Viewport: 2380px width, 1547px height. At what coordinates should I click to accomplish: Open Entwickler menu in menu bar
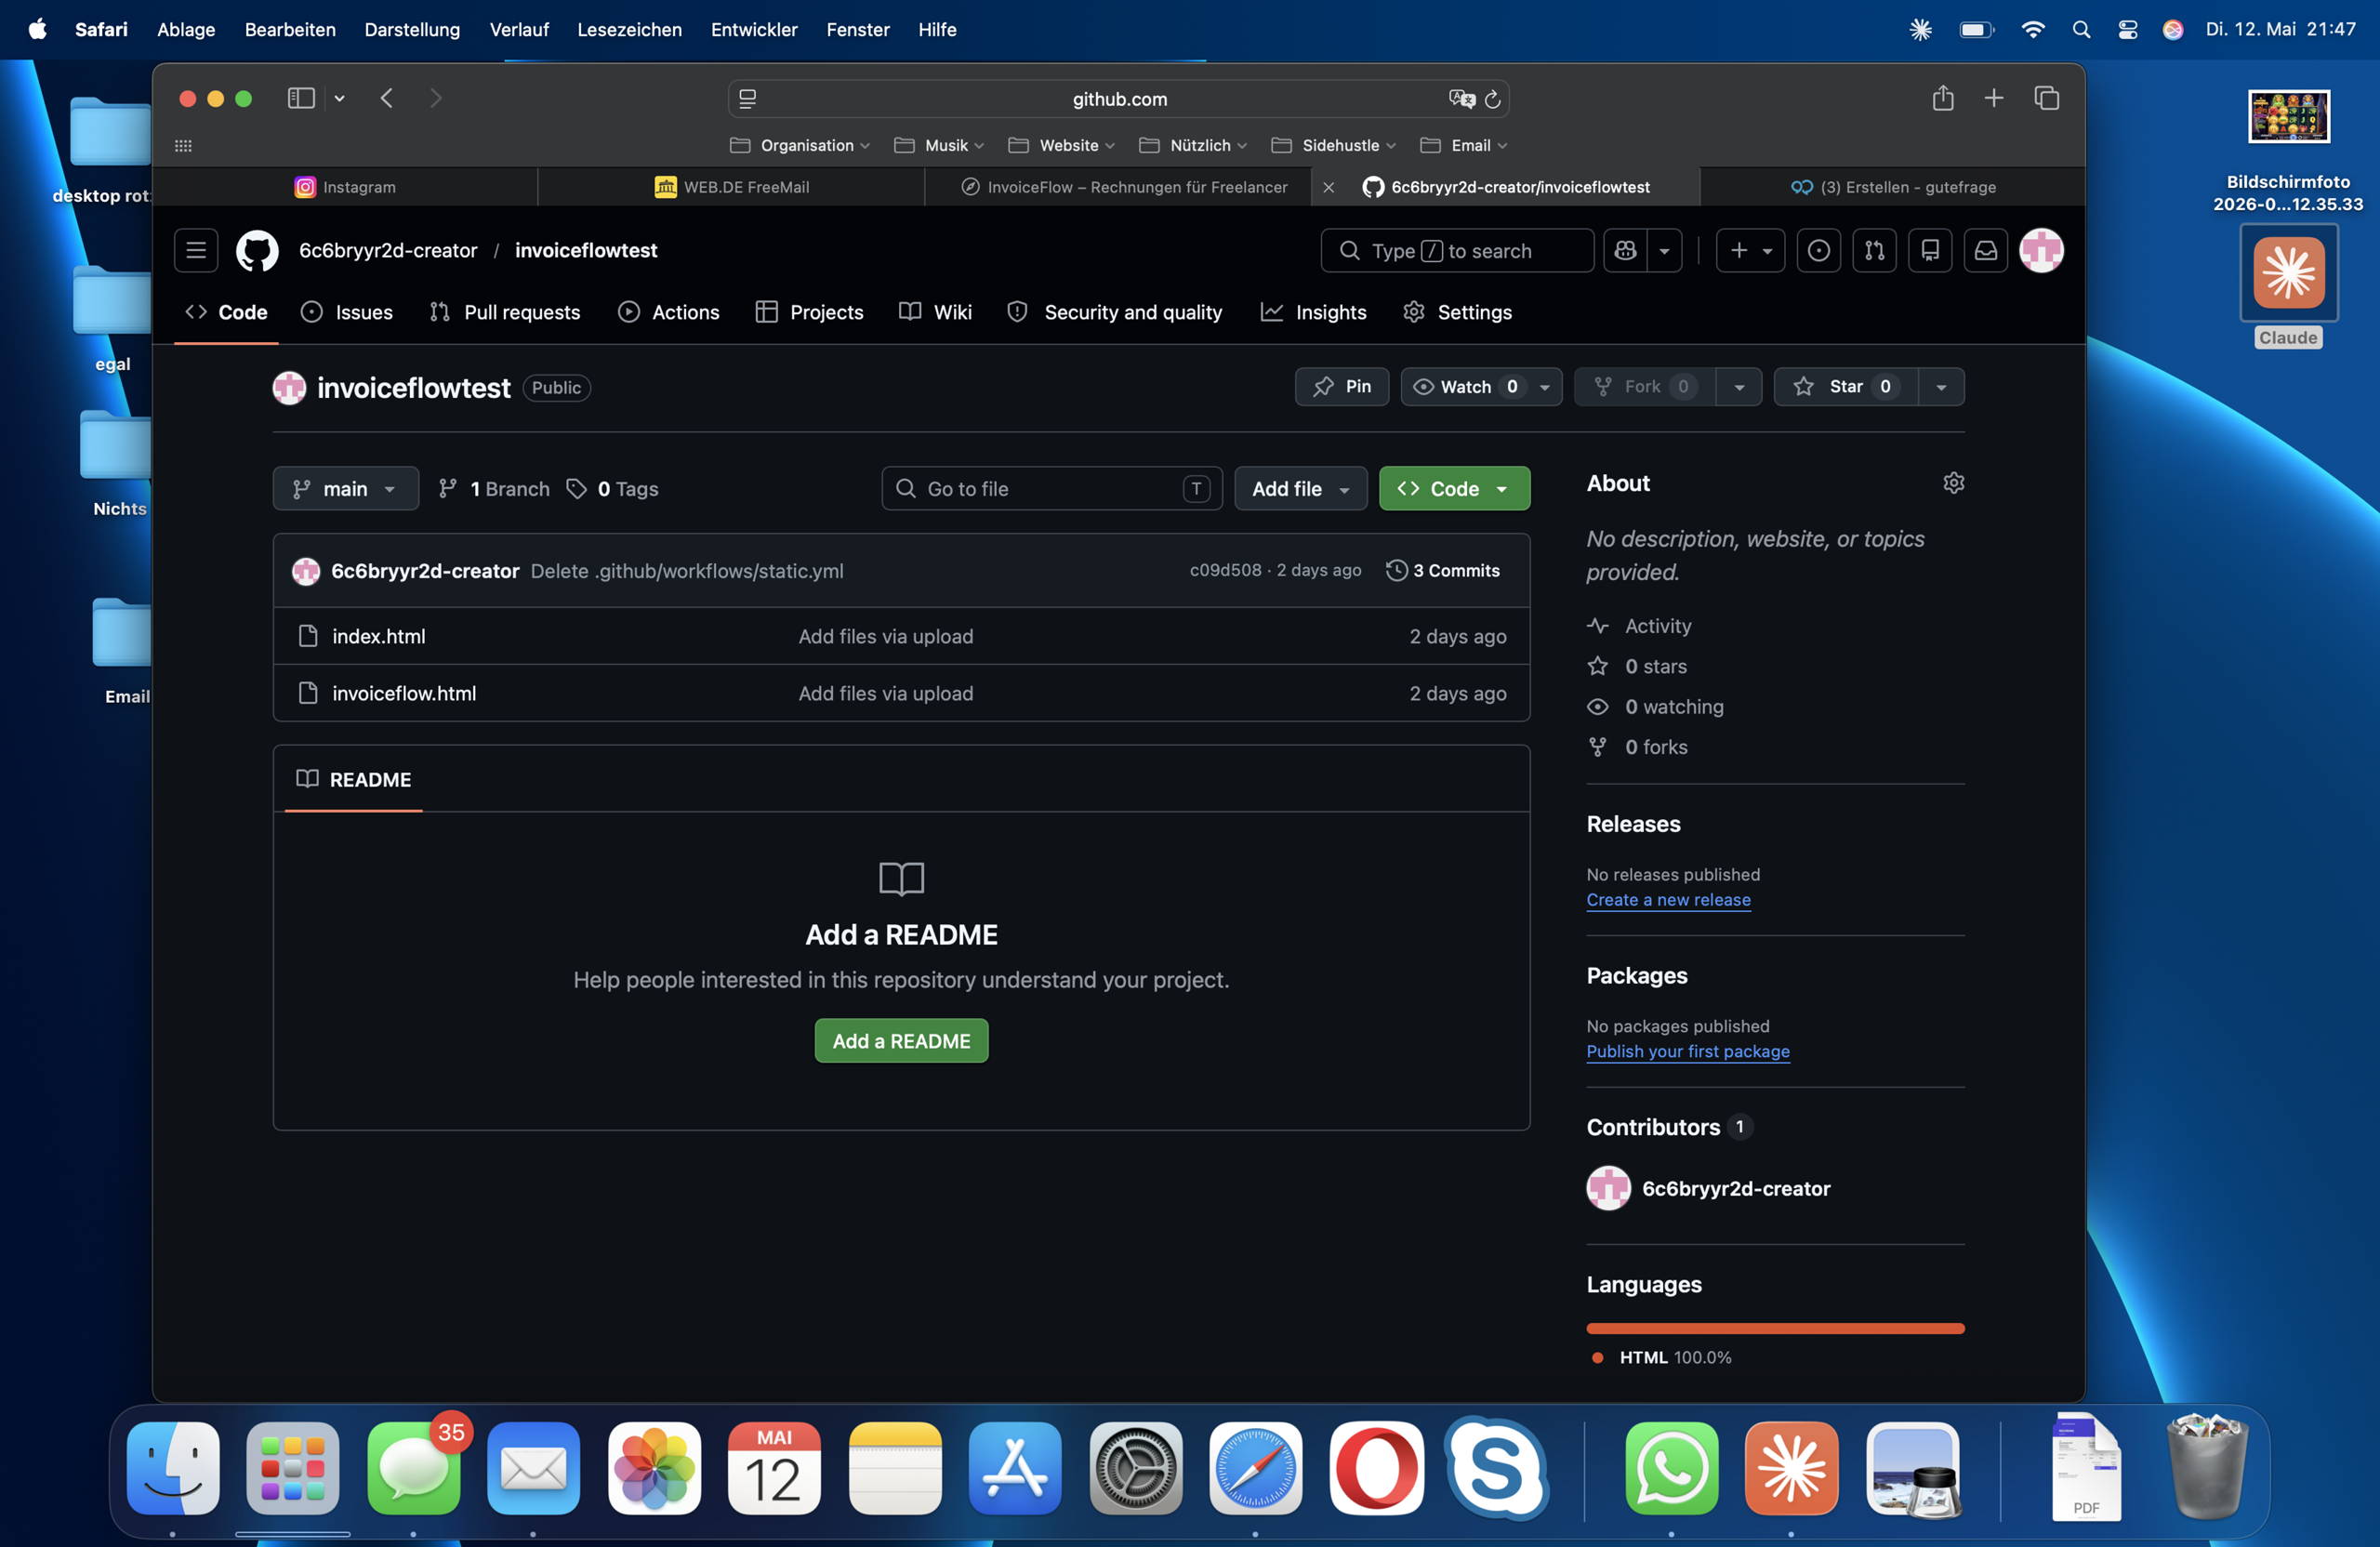(754, 29)
